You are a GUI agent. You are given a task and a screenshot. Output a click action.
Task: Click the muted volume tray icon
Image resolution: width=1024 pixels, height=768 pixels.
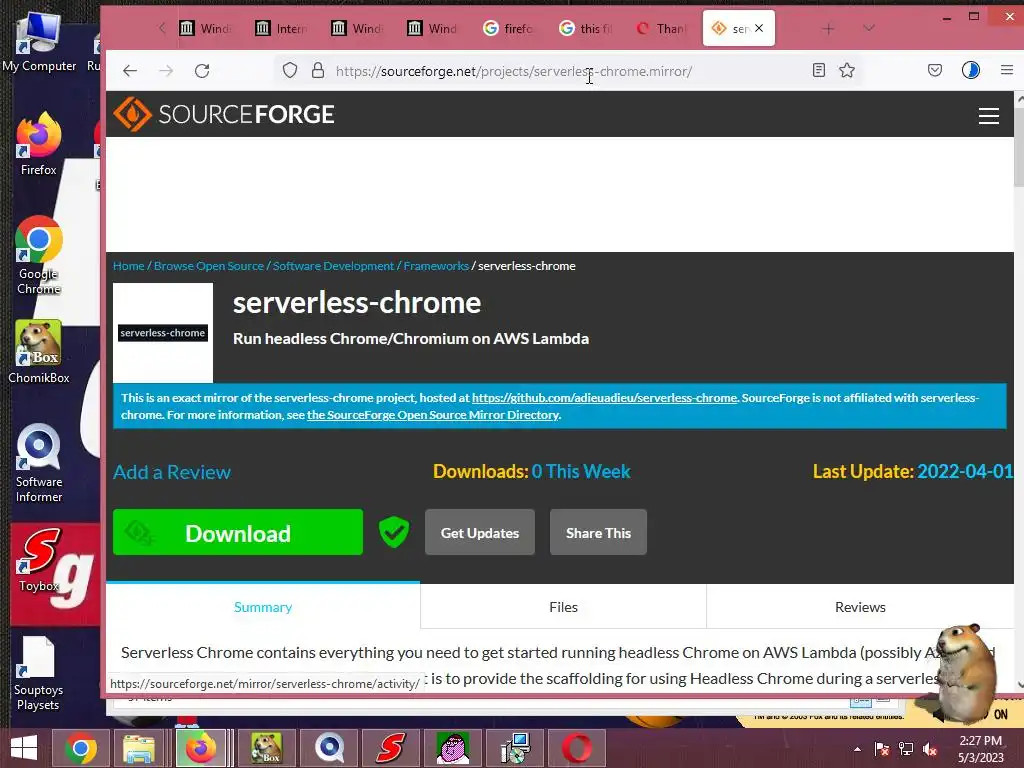[930, 749]
